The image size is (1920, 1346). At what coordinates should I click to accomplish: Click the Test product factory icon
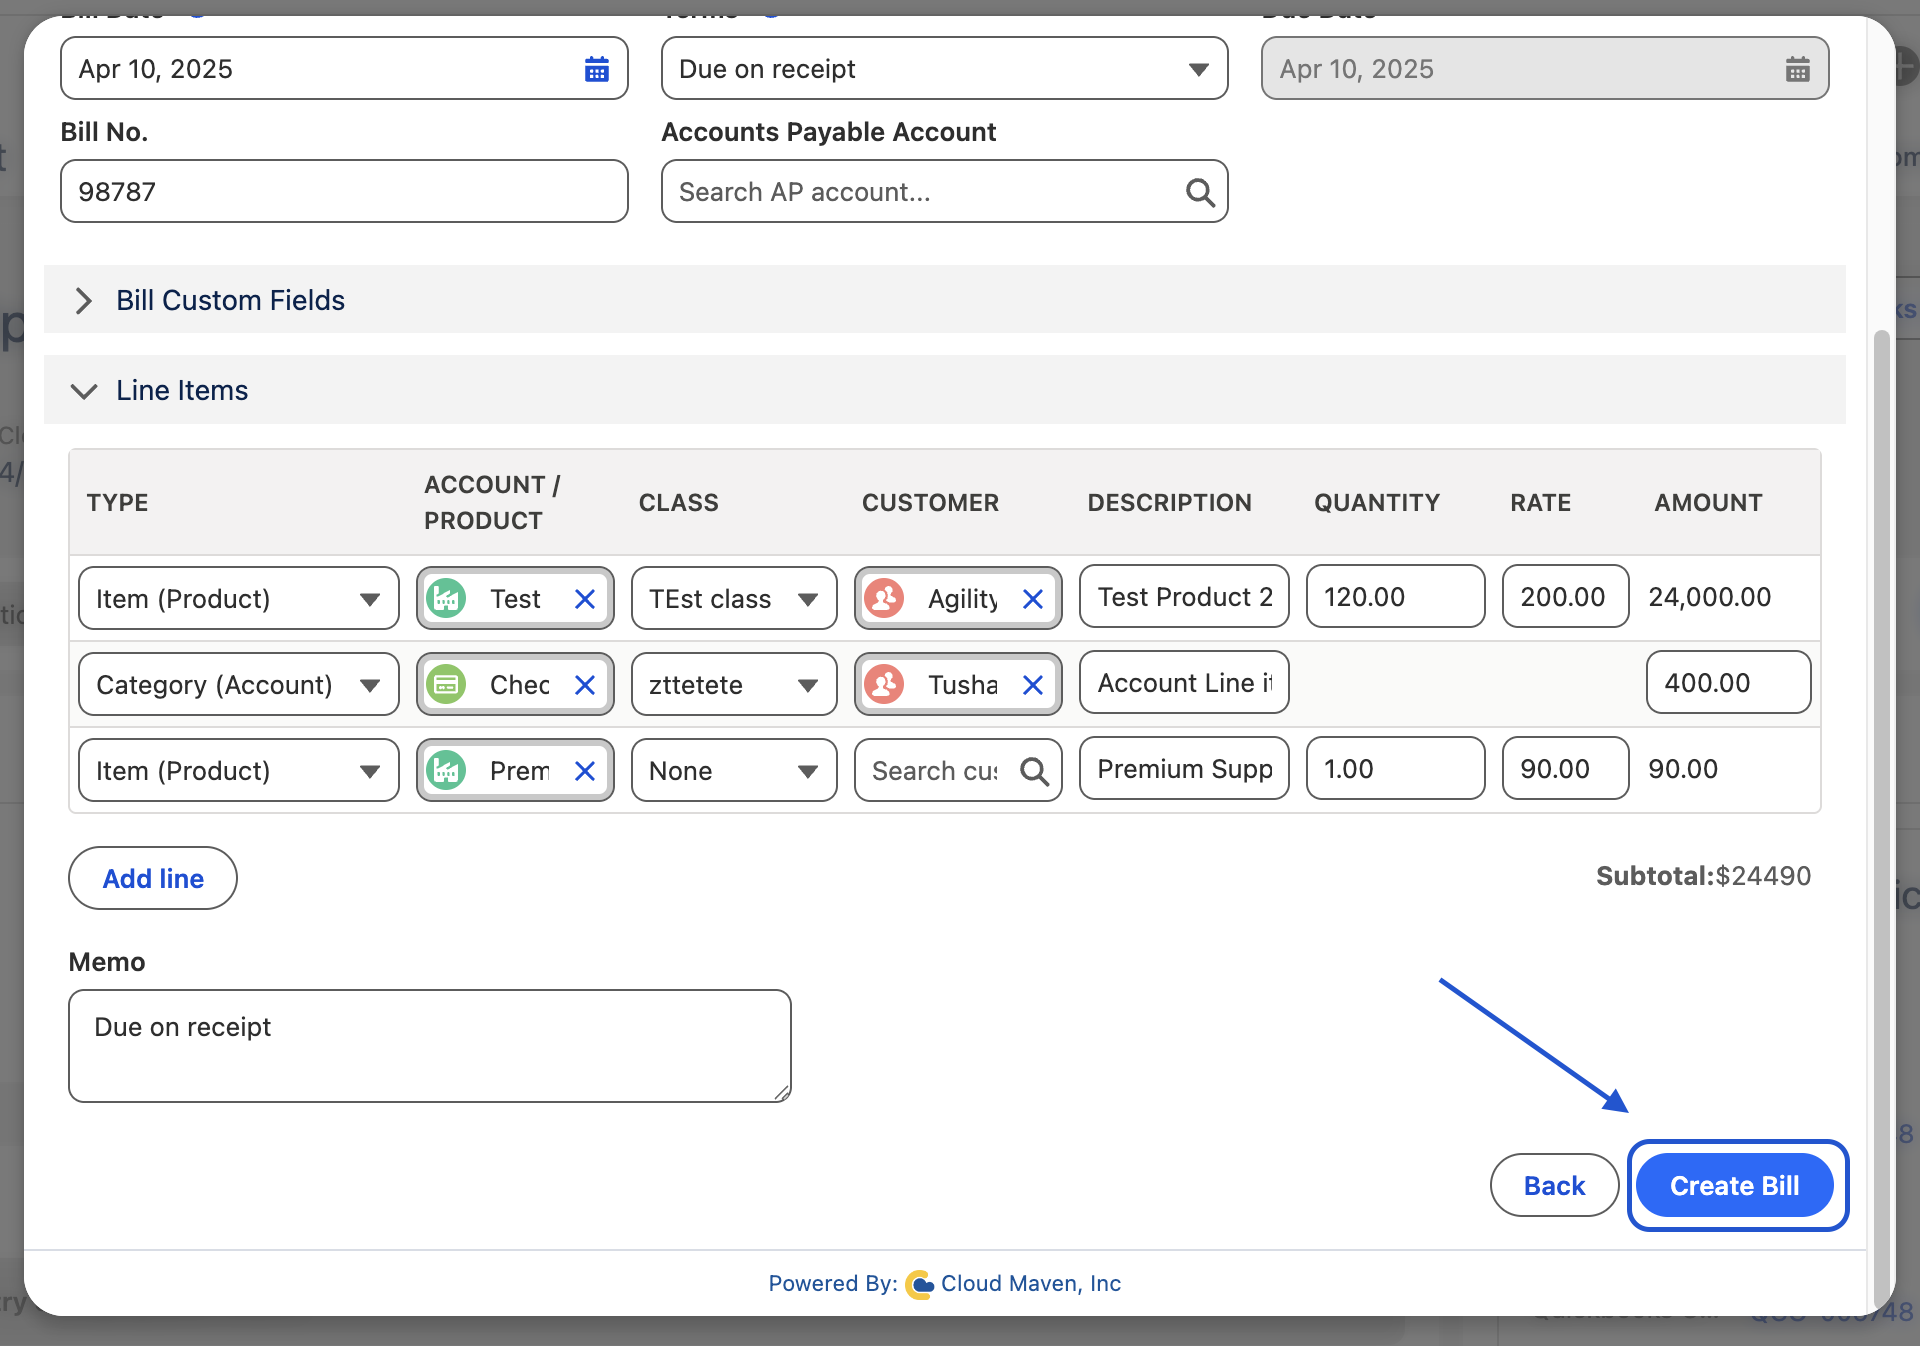446,599
